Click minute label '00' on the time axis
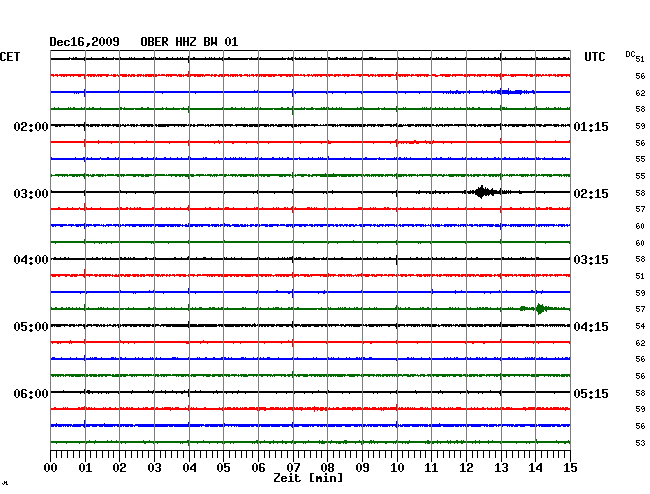 click(x=51, y=467)
